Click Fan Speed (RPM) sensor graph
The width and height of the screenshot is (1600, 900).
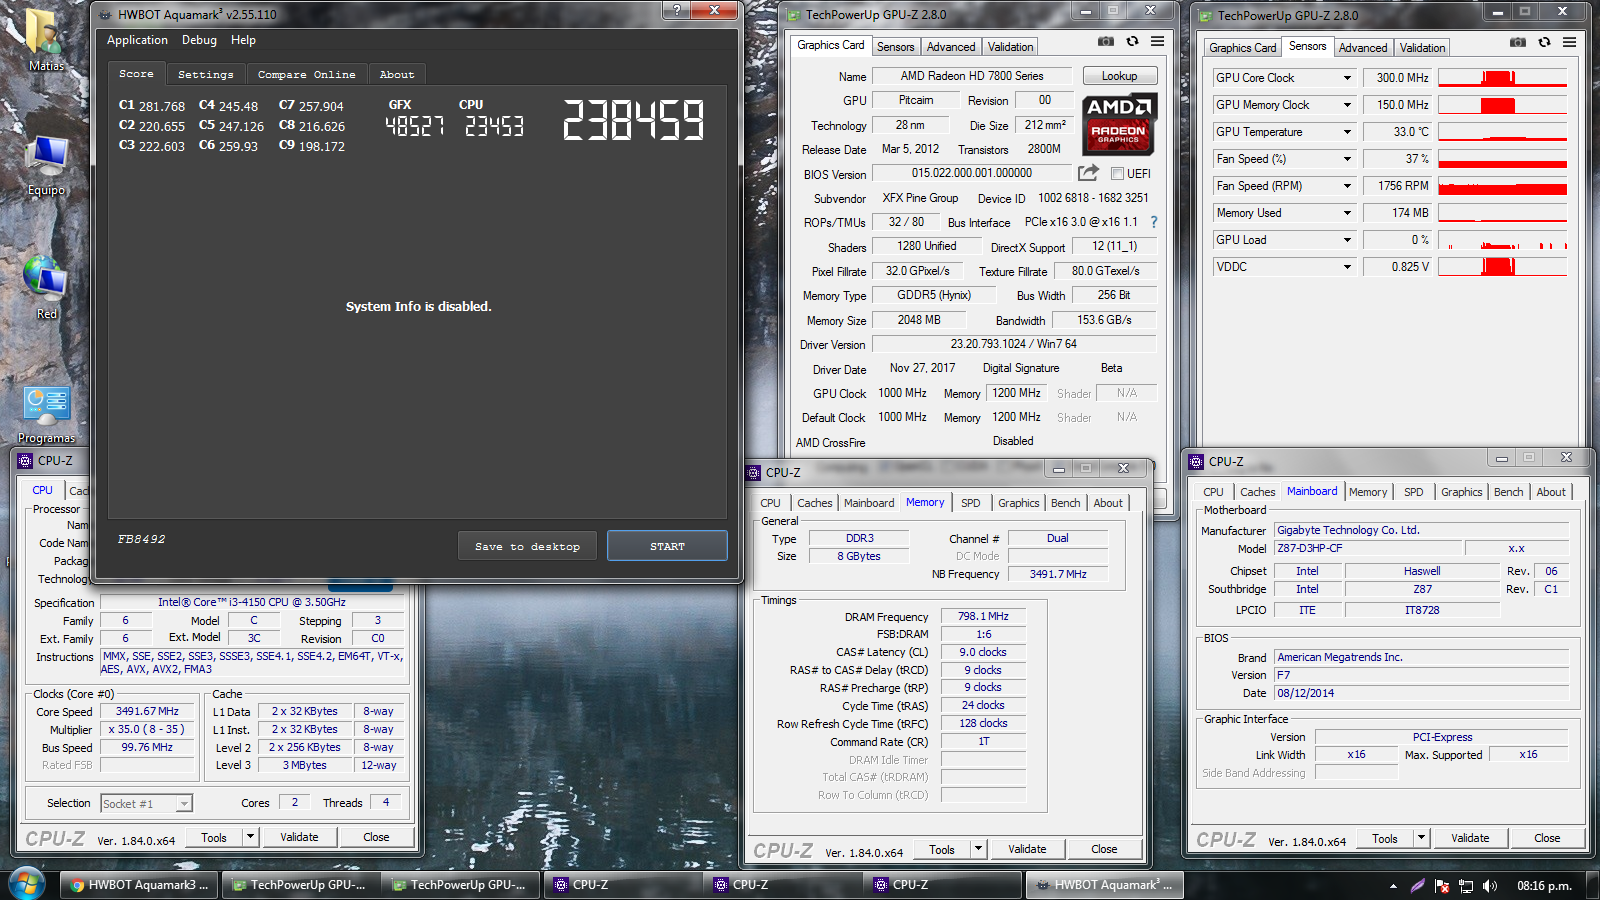1502,186
